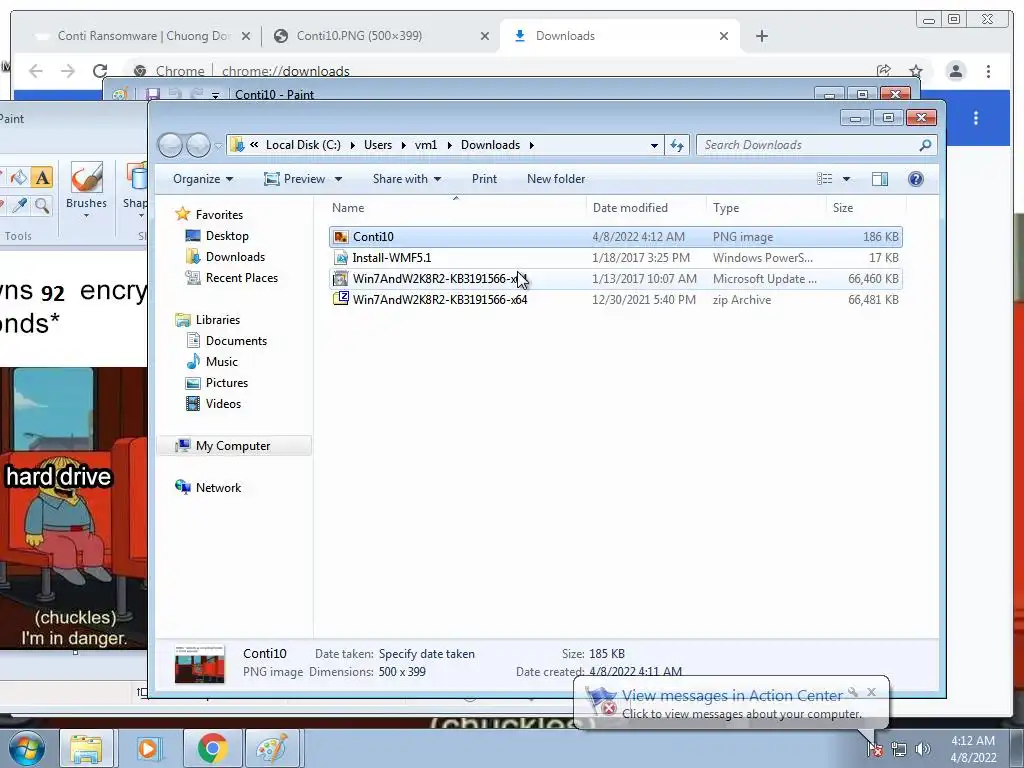Select the Conti10 PNG file icon
Viewport: 1024px width, 768px height.
(341, 237)
